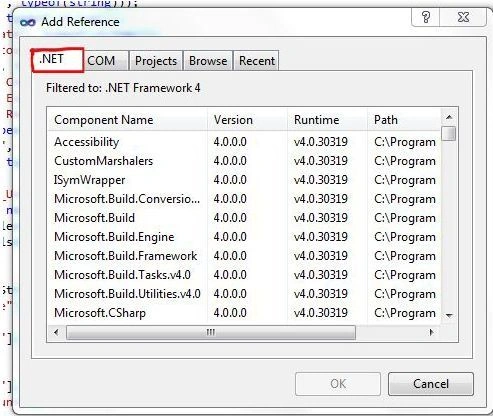Click the vertical scrollbar down arrow
The width and height of the screenshot is (493, 416).
point(449,315)
